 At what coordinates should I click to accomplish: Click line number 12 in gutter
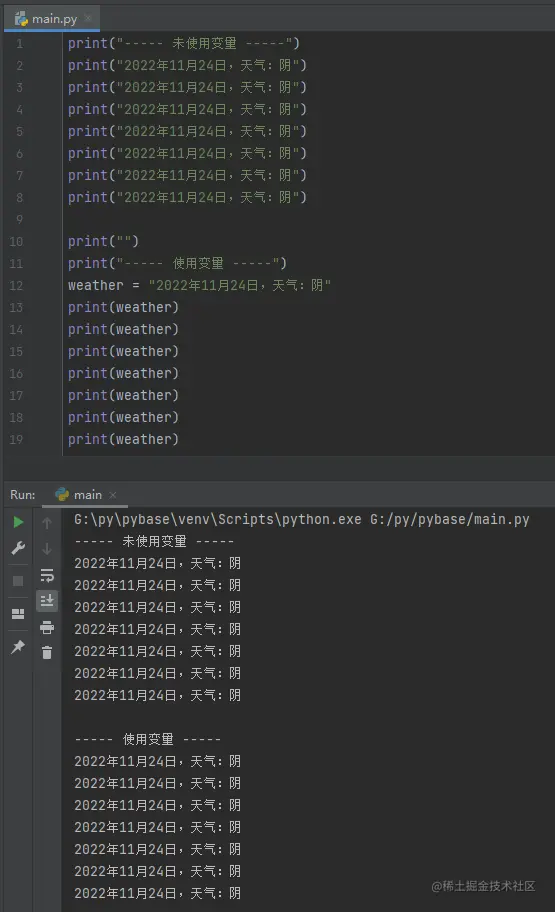[x=16, y=286]
